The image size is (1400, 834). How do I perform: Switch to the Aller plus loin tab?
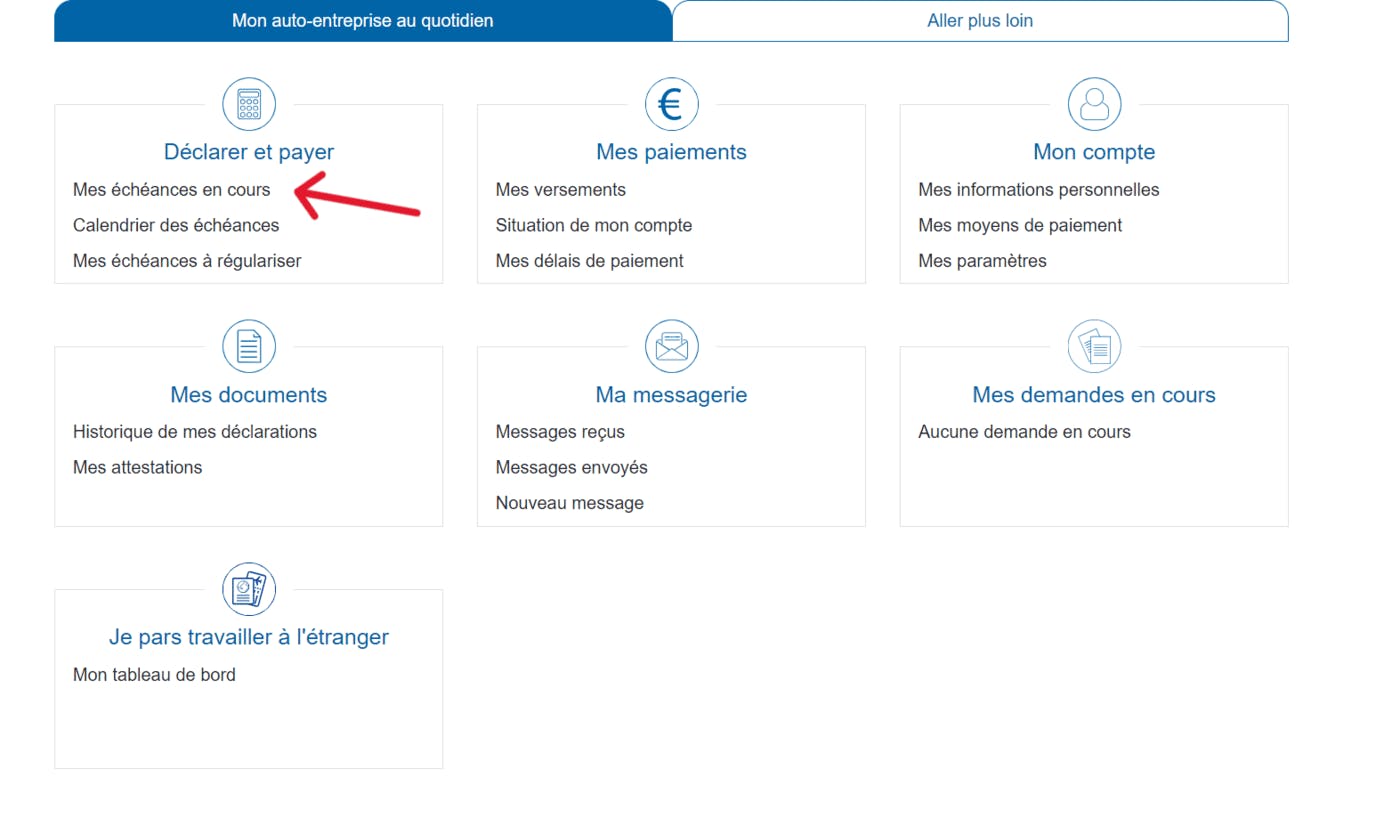coord(980,20)
